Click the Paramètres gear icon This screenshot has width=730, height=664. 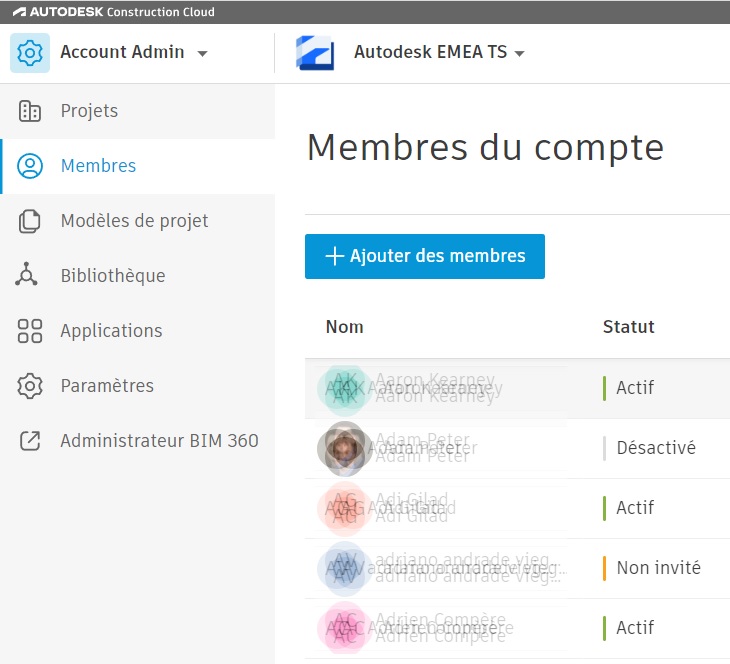tap(30, 386)
